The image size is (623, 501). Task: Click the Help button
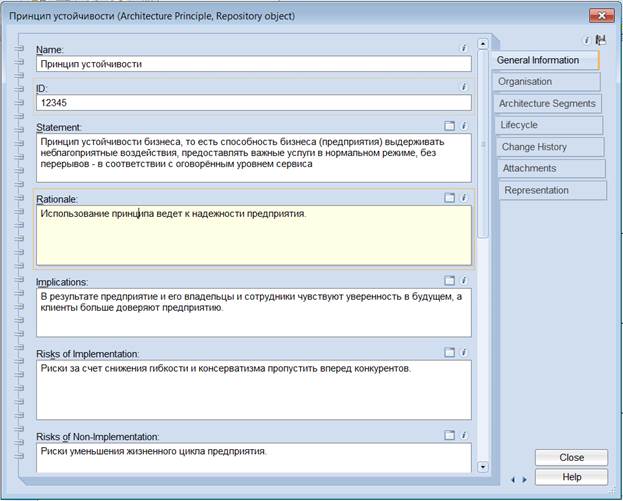click(x=571, y=477)
